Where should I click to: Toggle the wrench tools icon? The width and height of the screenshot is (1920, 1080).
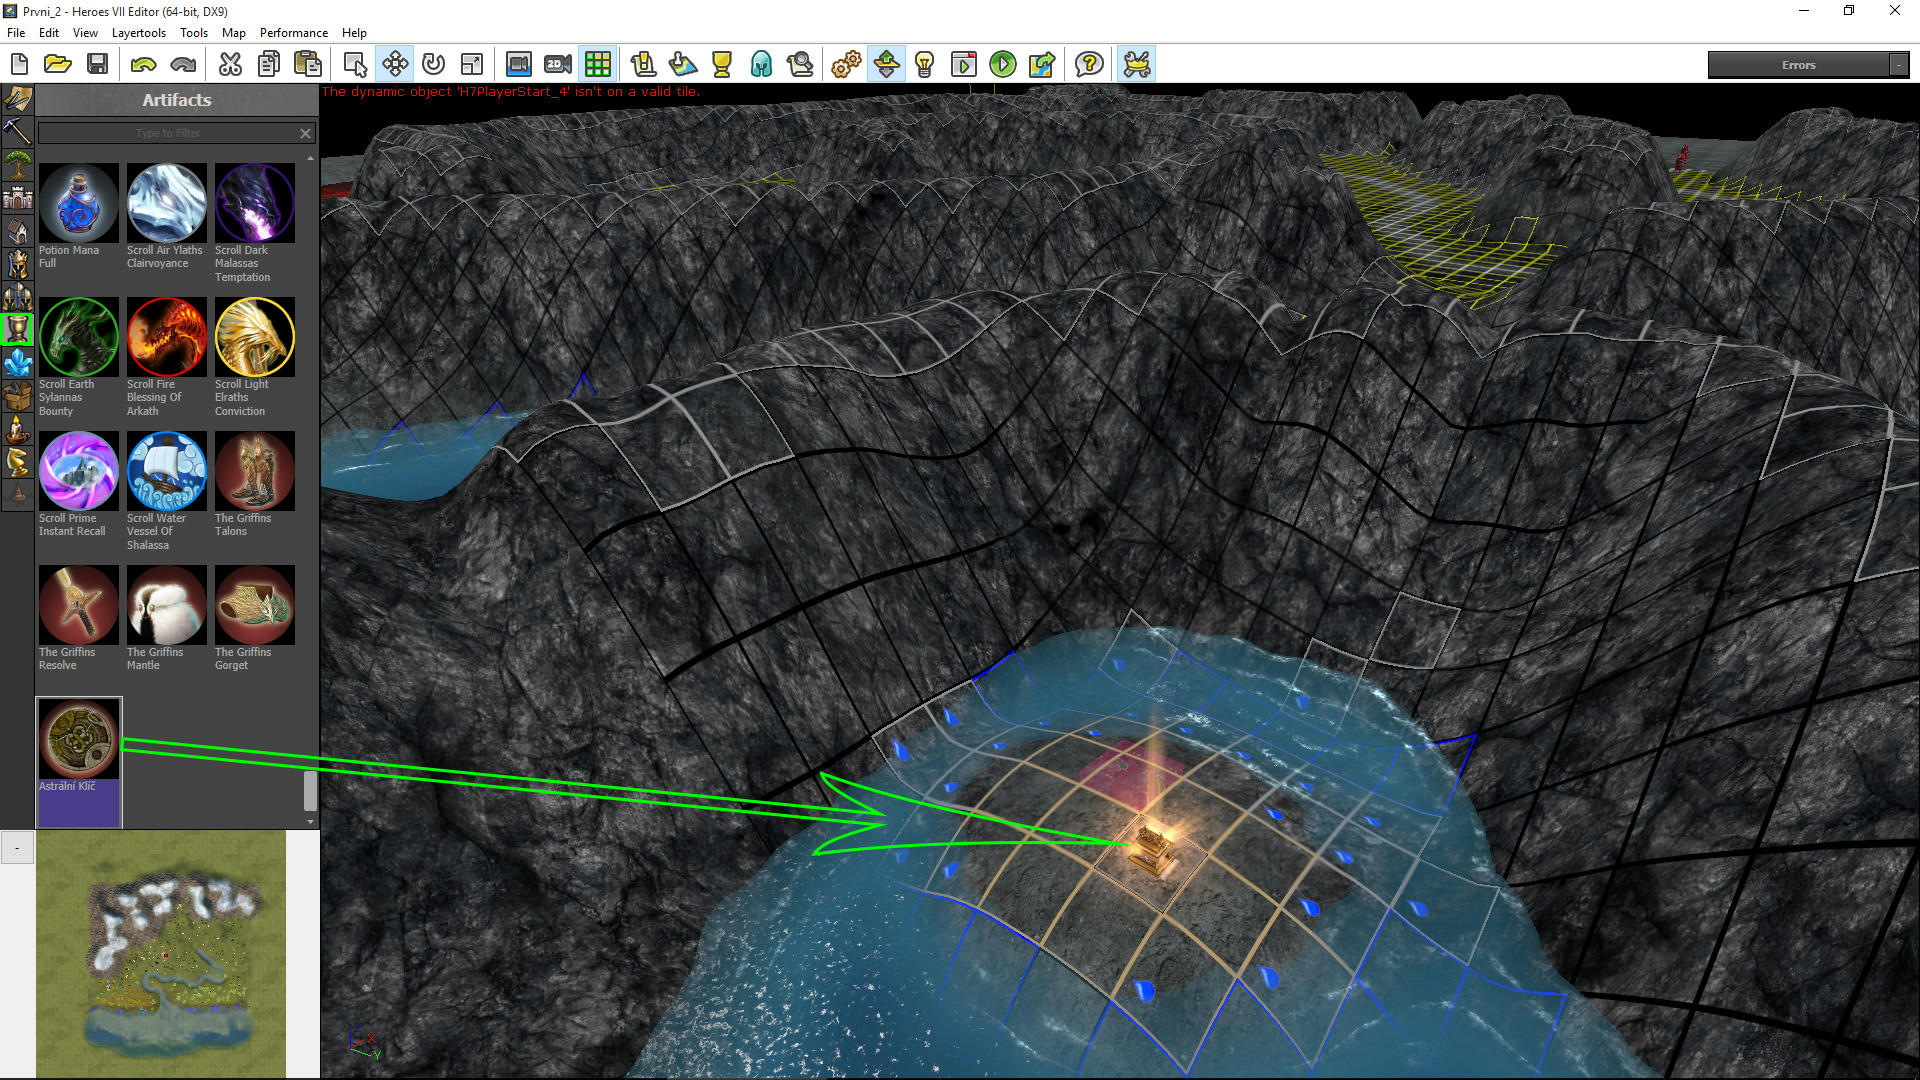pos(1137,65)
